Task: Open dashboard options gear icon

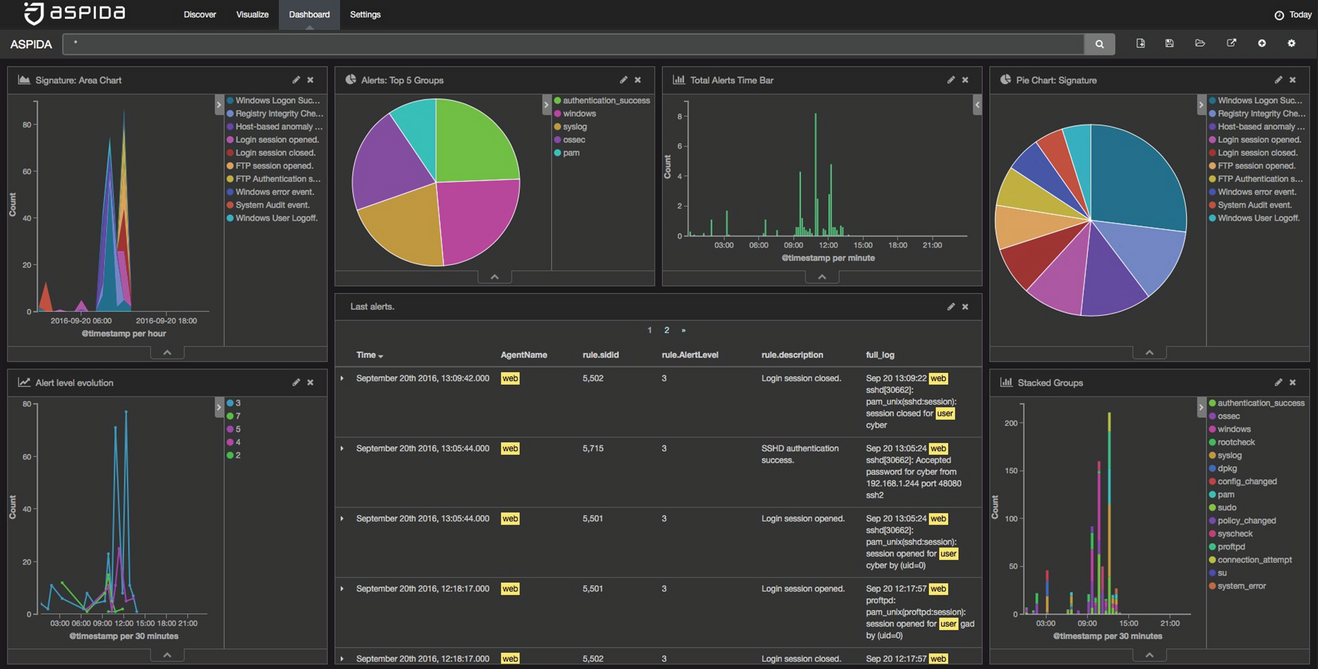Action: pyautogui.click(x=1291, y=44)
